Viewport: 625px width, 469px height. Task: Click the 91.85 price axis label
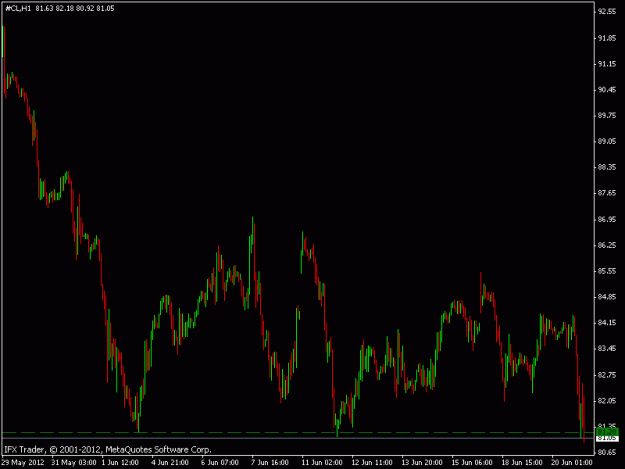607,38
